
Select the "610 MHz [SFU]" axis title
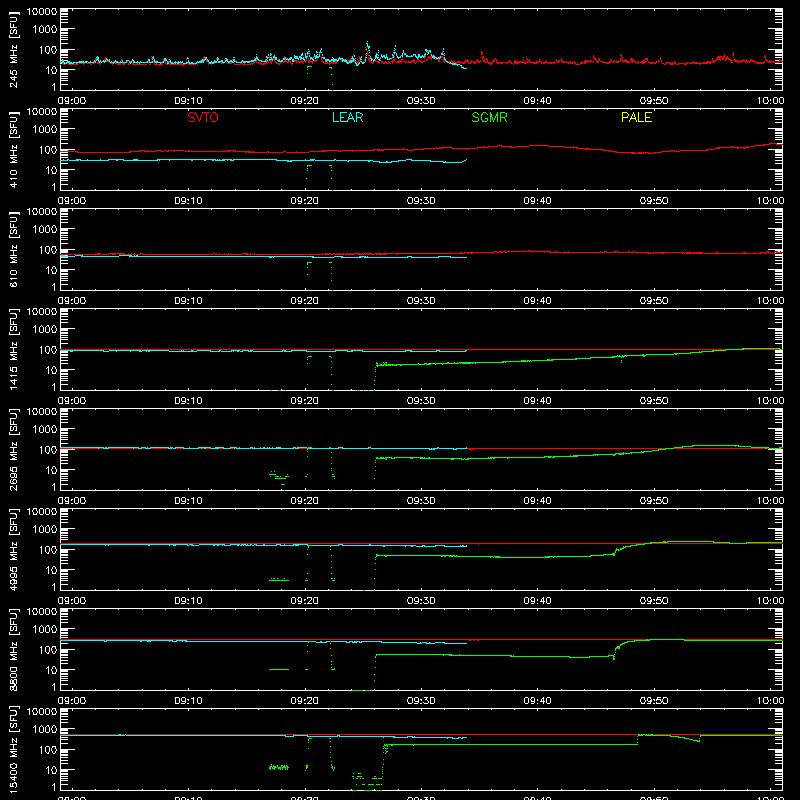point(13,249)
